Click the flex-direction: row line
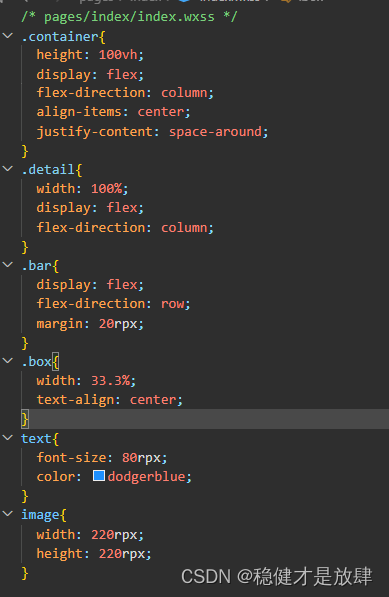The image size is (389, 597). coord(113,304)
